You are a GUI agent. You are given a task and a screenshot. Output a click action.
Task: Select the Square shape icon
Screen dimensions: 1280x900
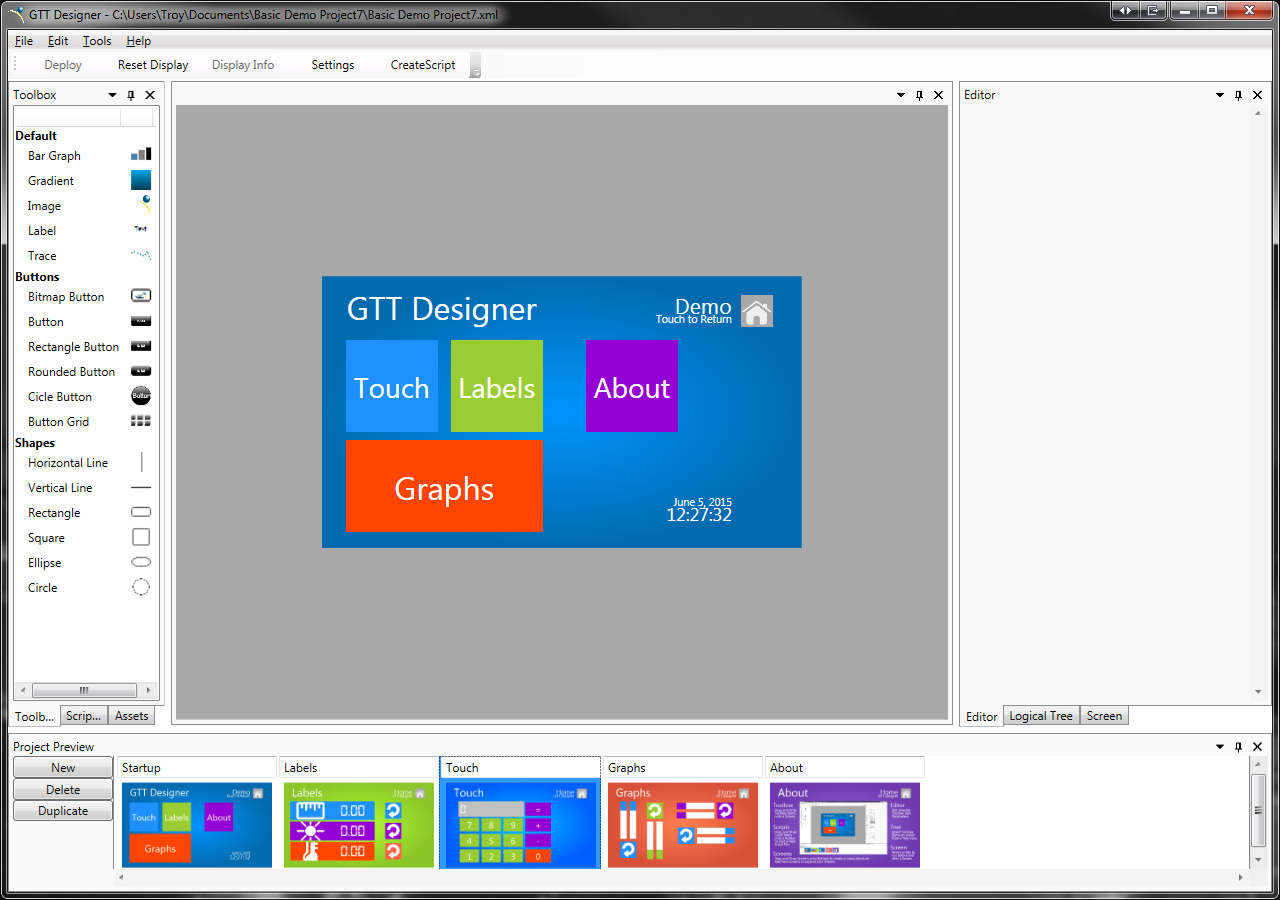click(x=141, y=537)
